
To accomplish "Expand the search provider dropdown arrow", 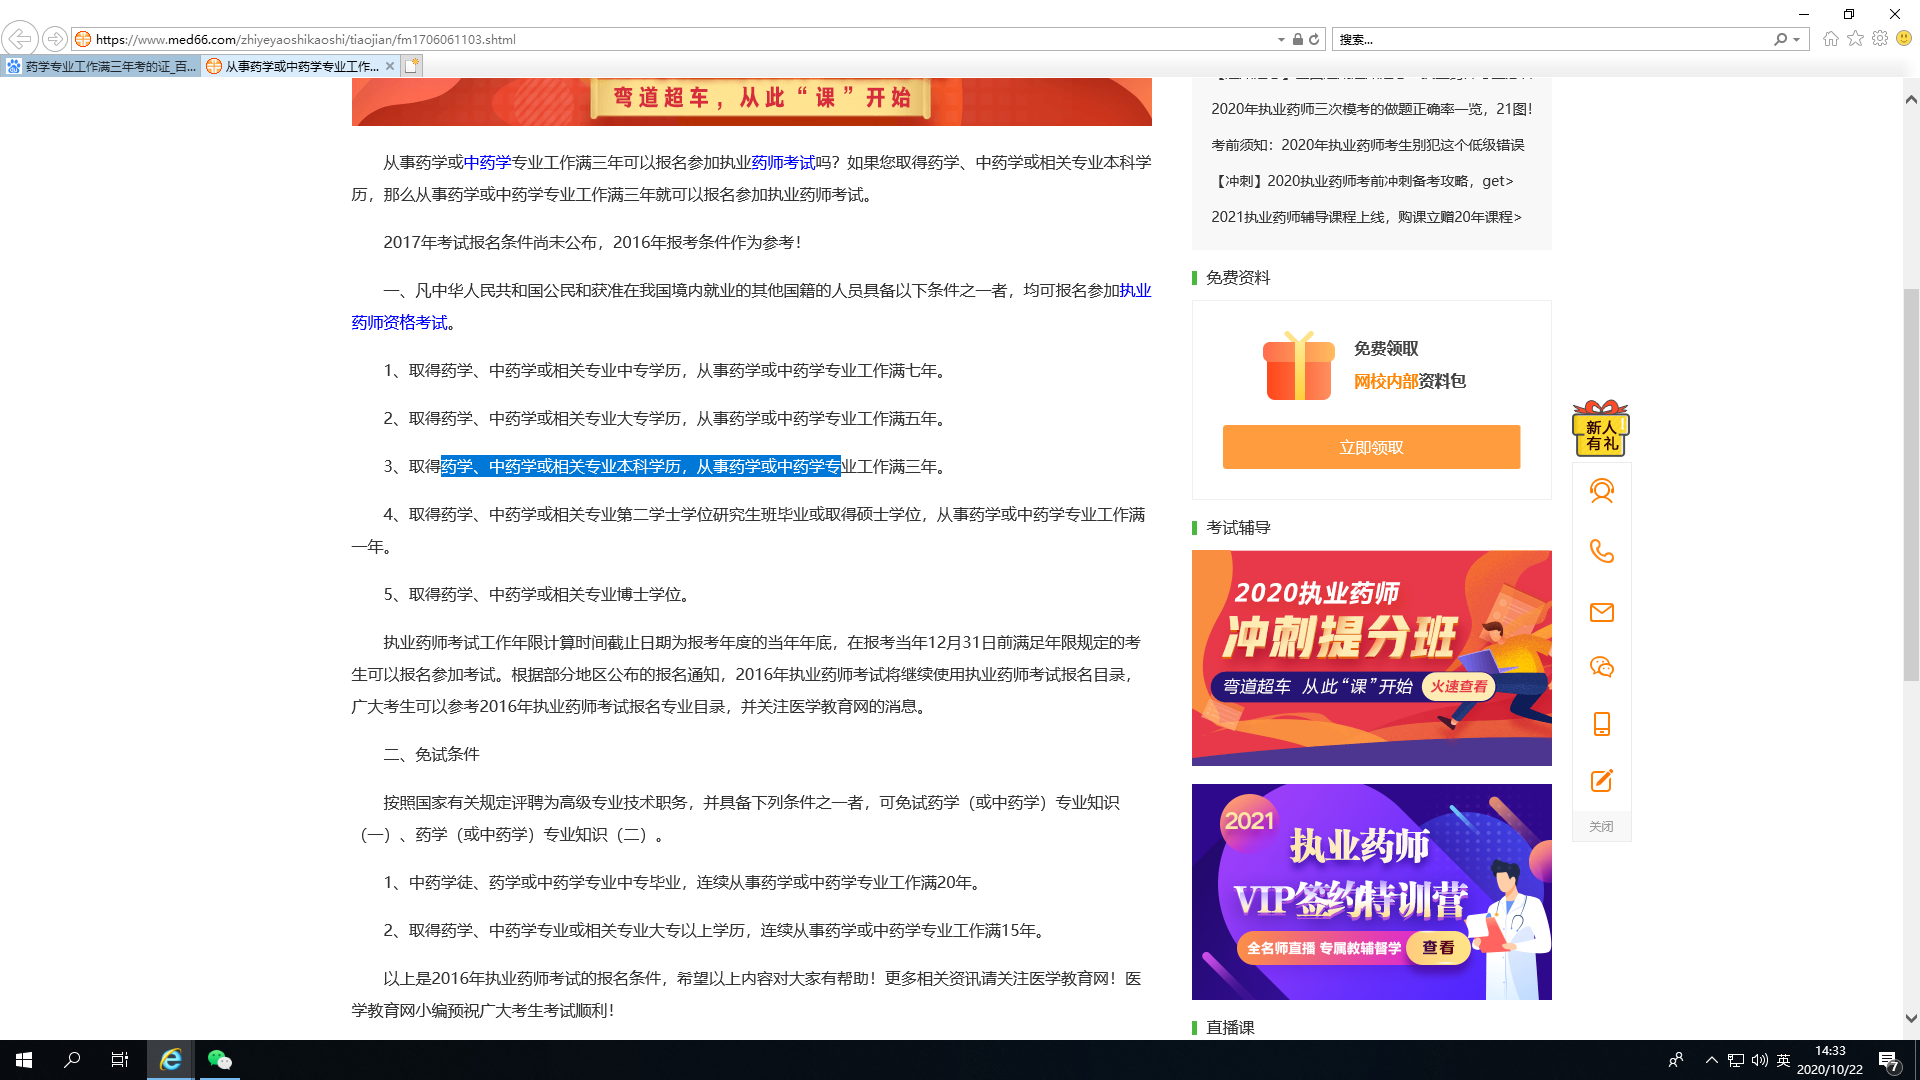I will tap(1797, 40).
